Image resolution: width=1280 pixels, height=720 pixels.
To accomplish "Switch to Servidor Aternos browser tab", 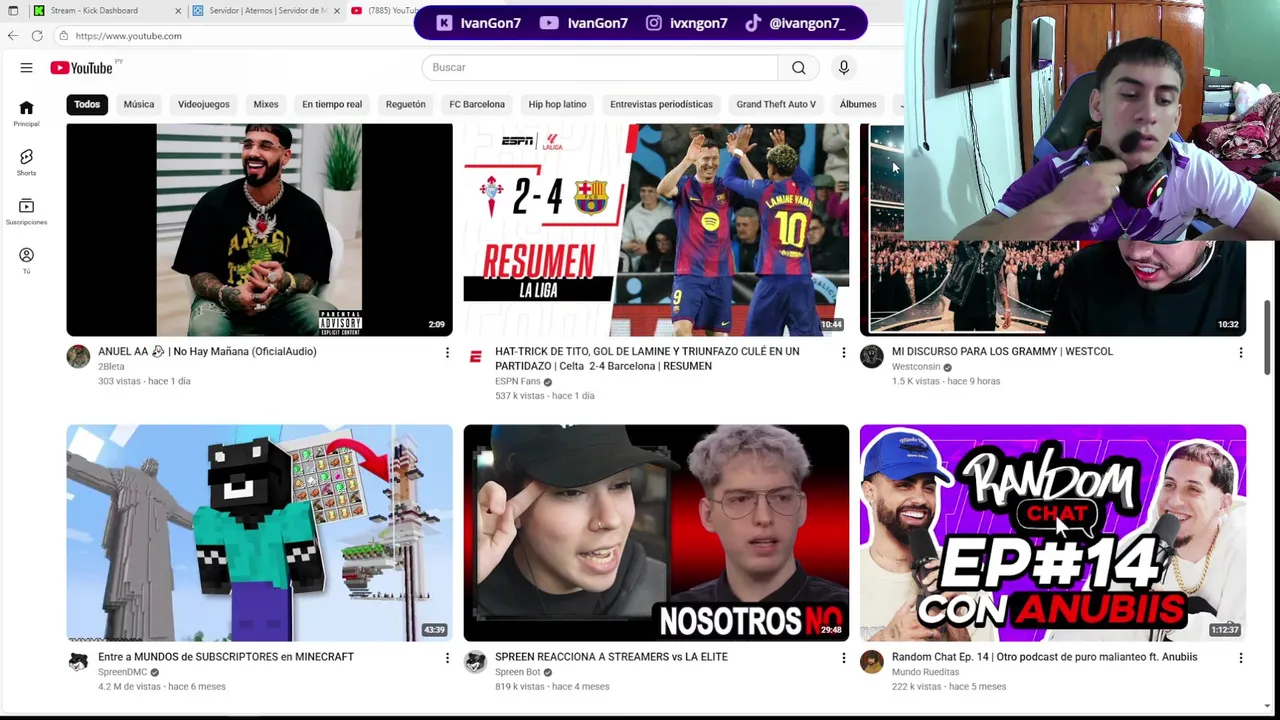I will [267, 11].
